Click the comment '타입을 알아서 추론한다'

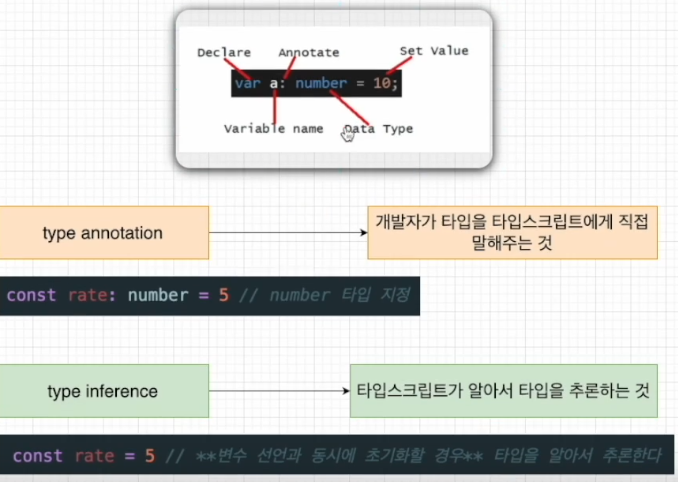[578, 455]
